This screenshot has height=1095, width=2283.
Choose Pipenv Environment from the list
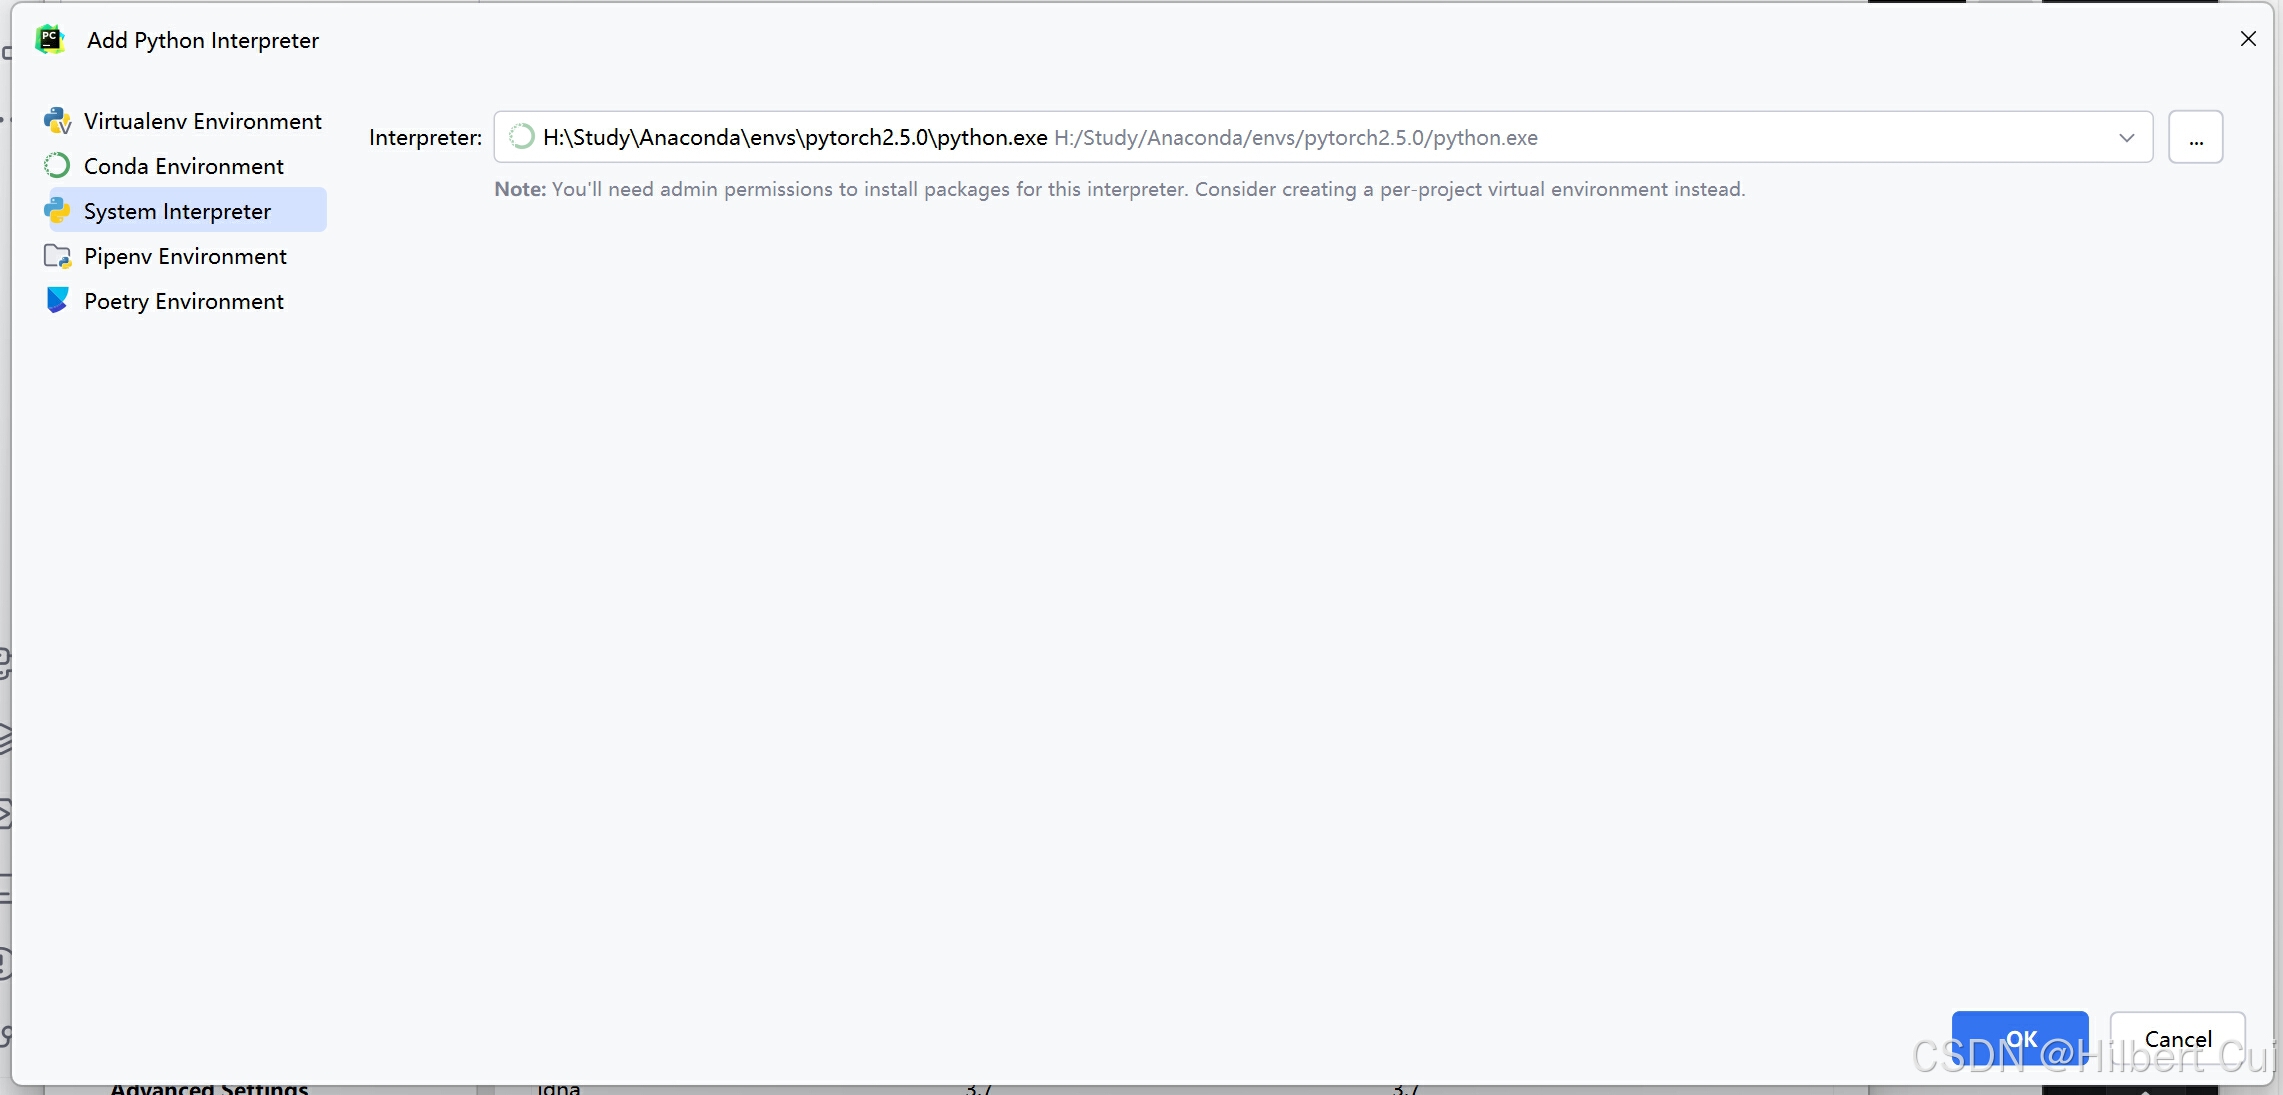tap(185, 256)
